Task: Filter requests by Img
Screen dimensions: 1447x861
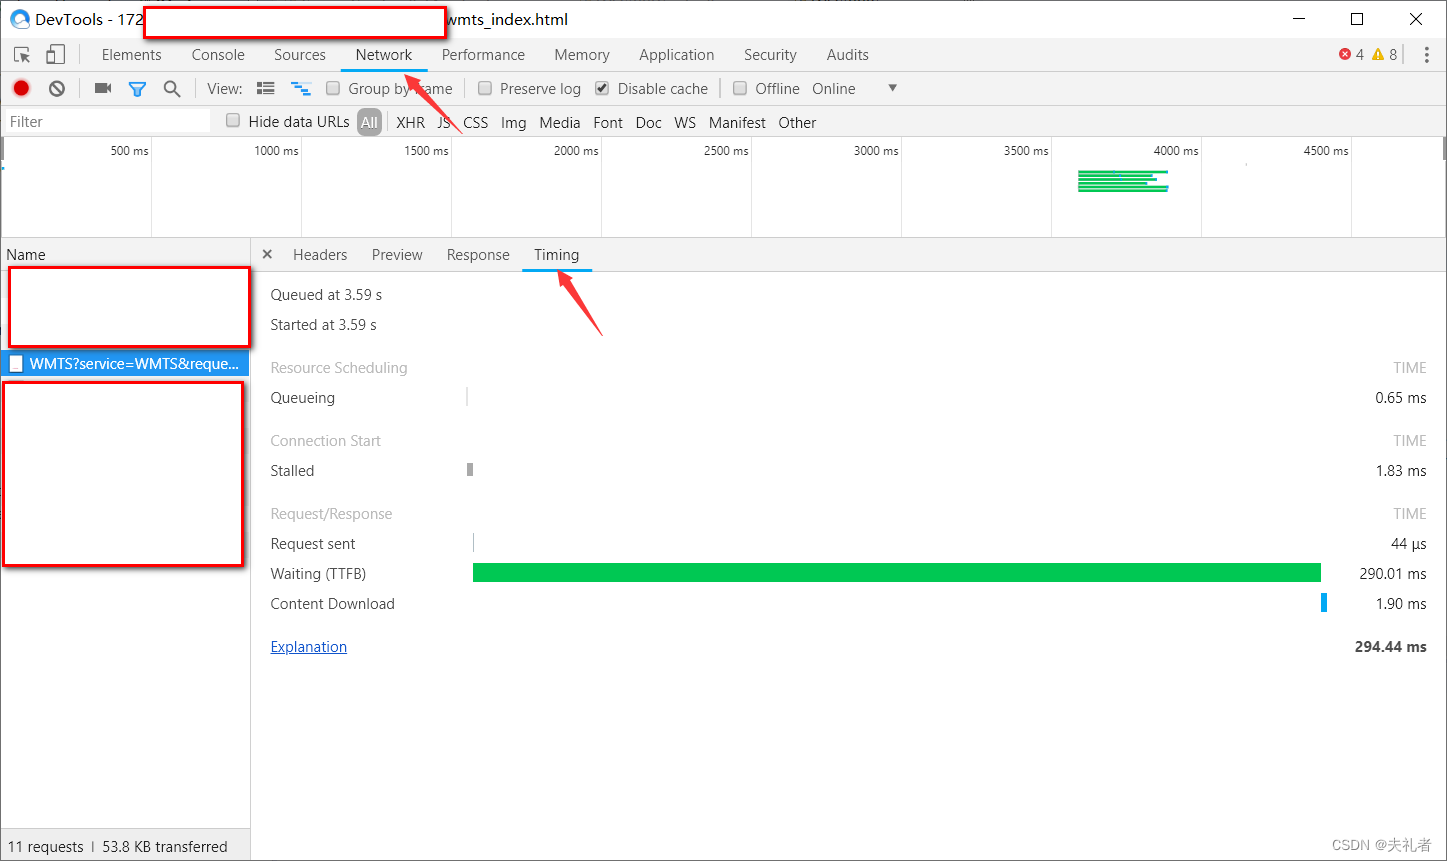Action: 514,122
